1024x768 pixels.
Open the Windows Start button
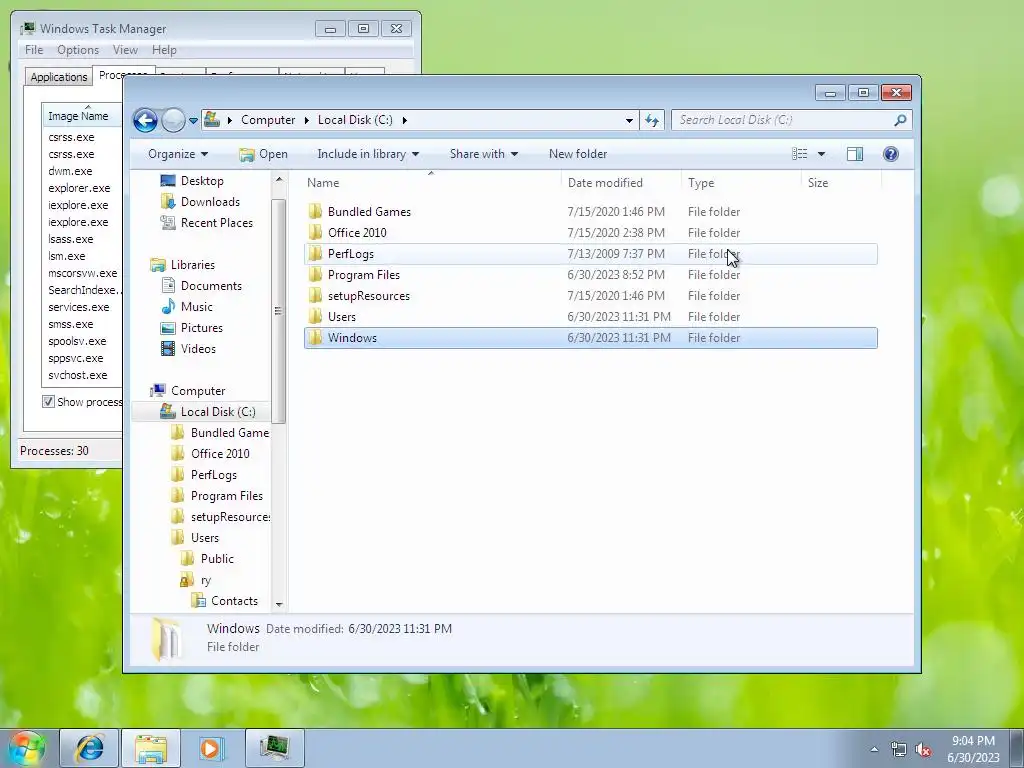click(x=26, y=748)
